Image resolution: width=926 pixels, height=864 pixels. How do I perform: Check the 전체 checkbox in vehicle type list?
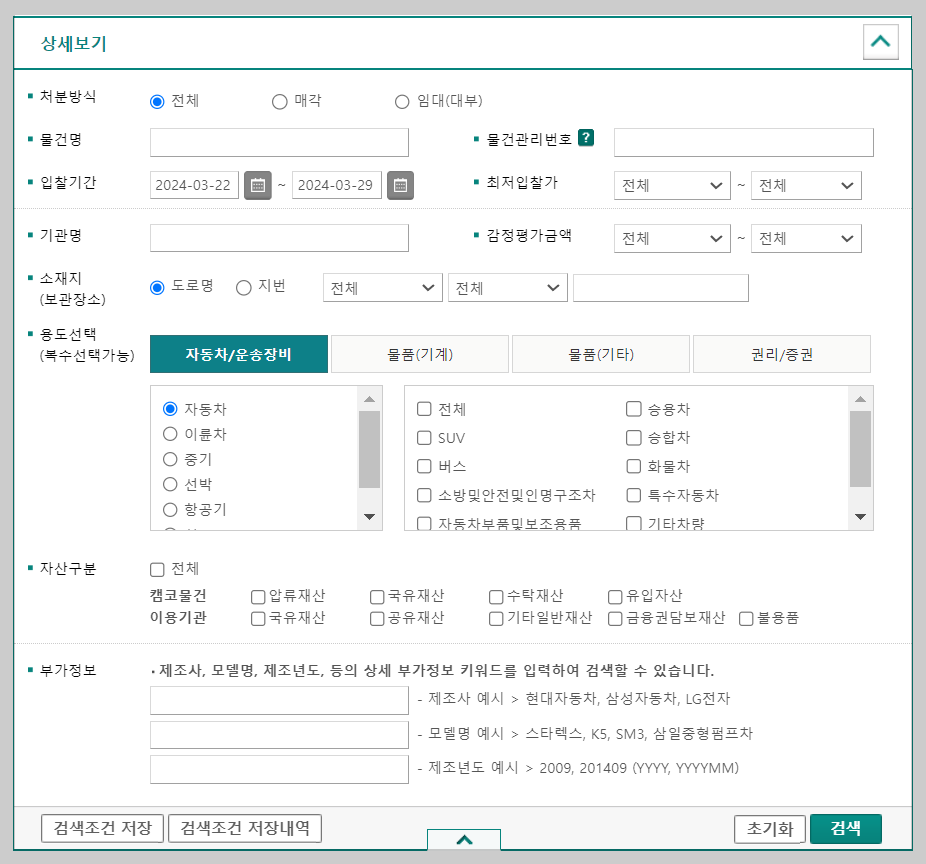pos(424,410)
